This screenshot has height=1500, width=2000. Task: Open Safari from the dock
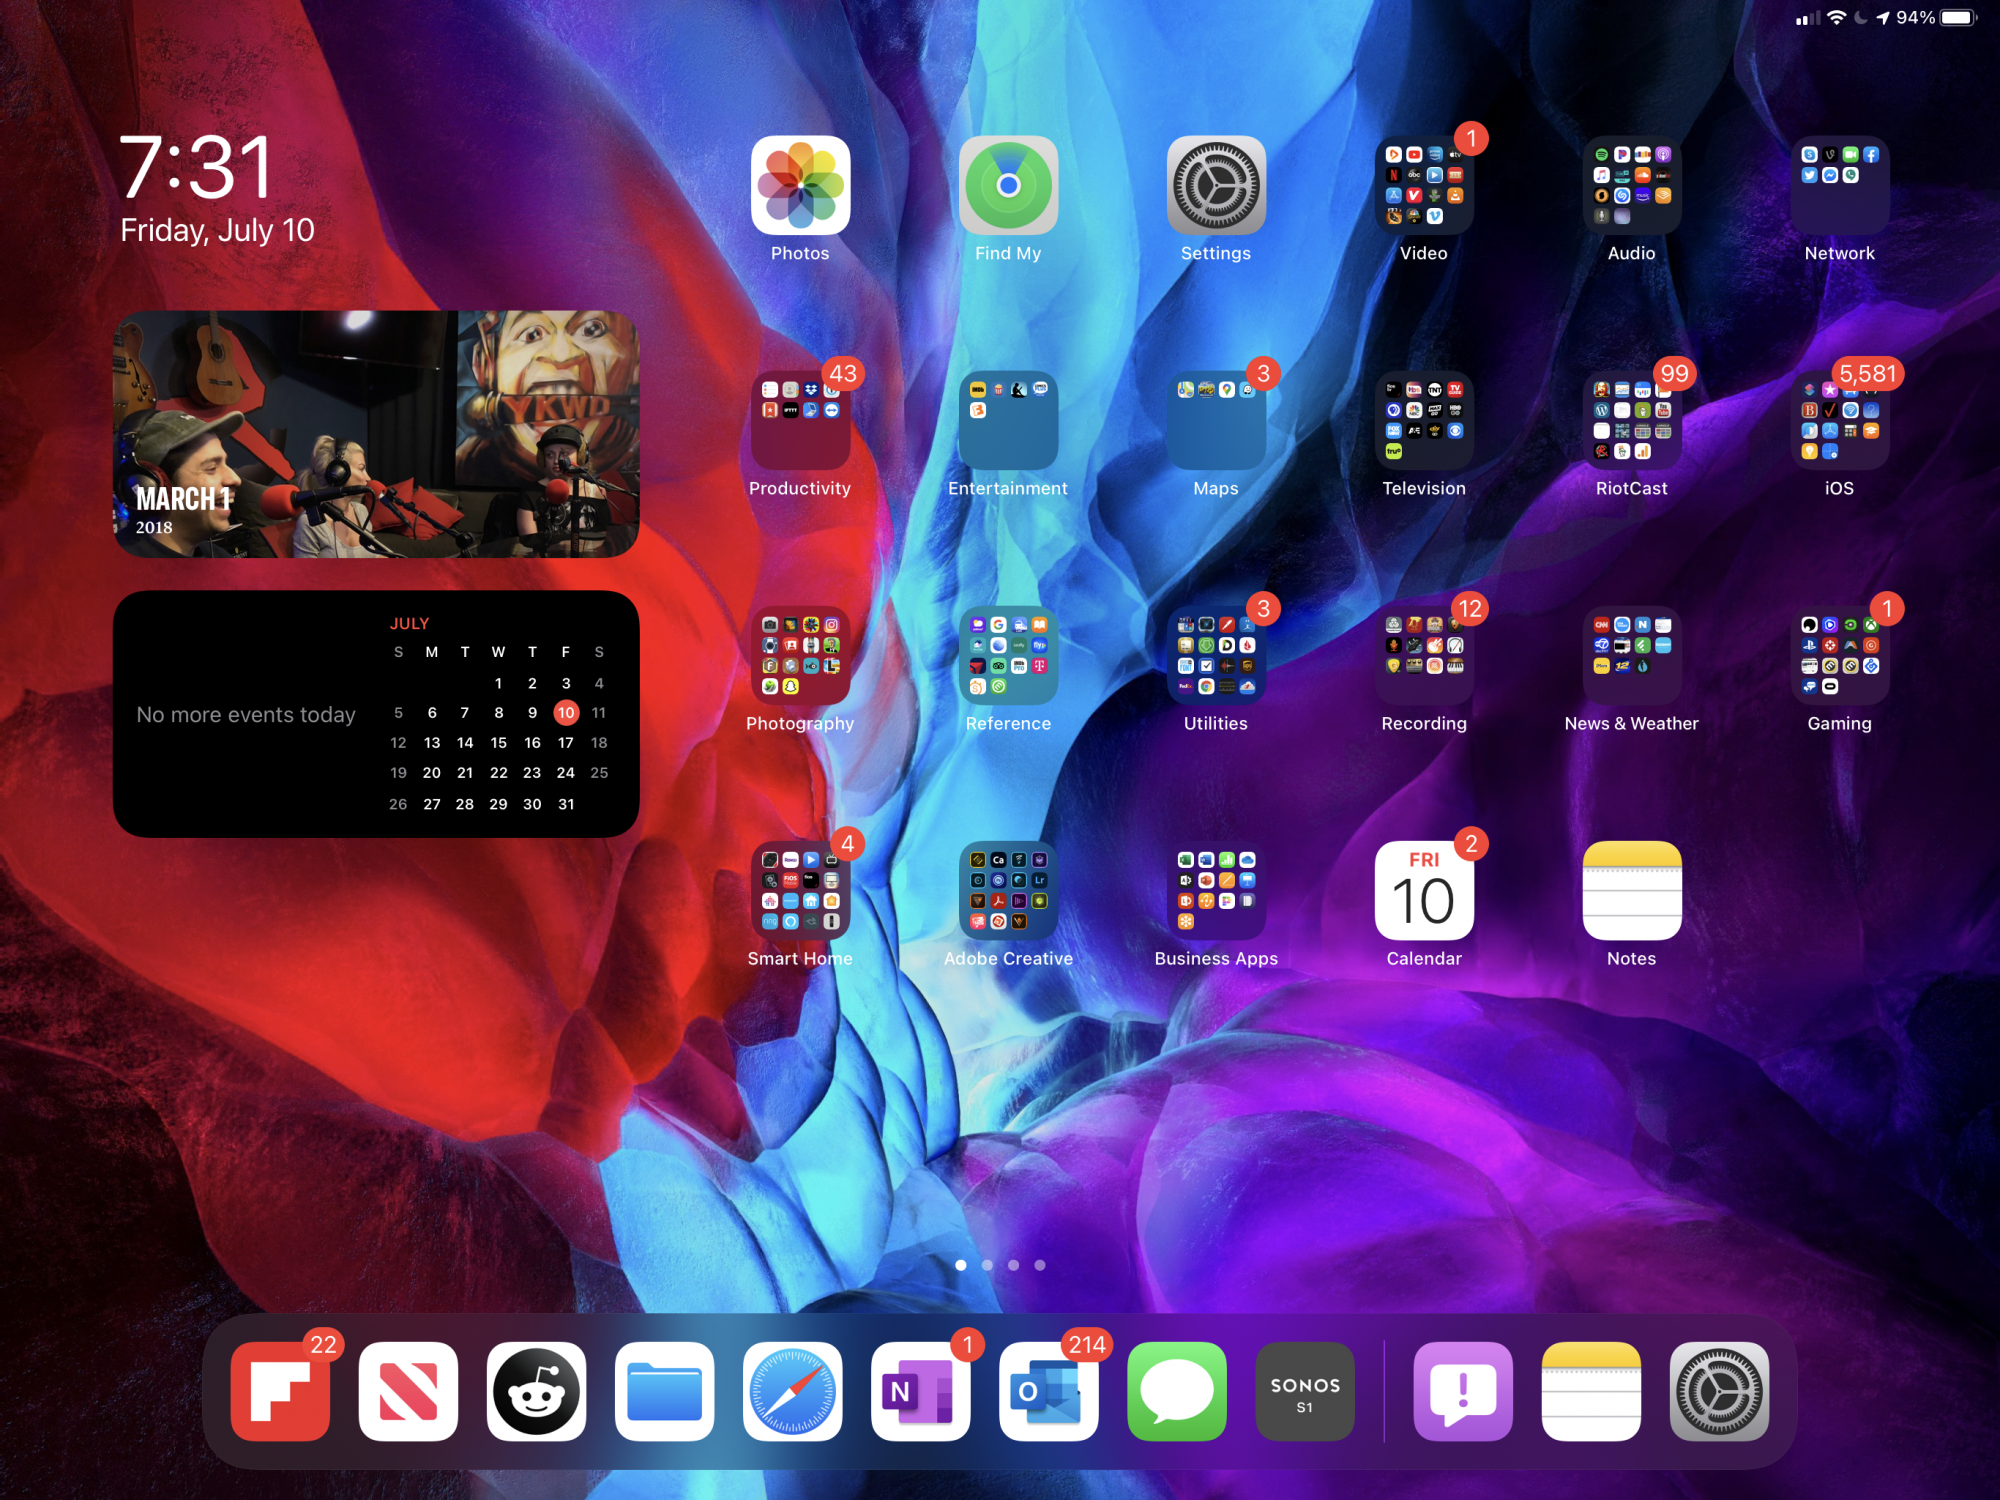click(792, 1391)
